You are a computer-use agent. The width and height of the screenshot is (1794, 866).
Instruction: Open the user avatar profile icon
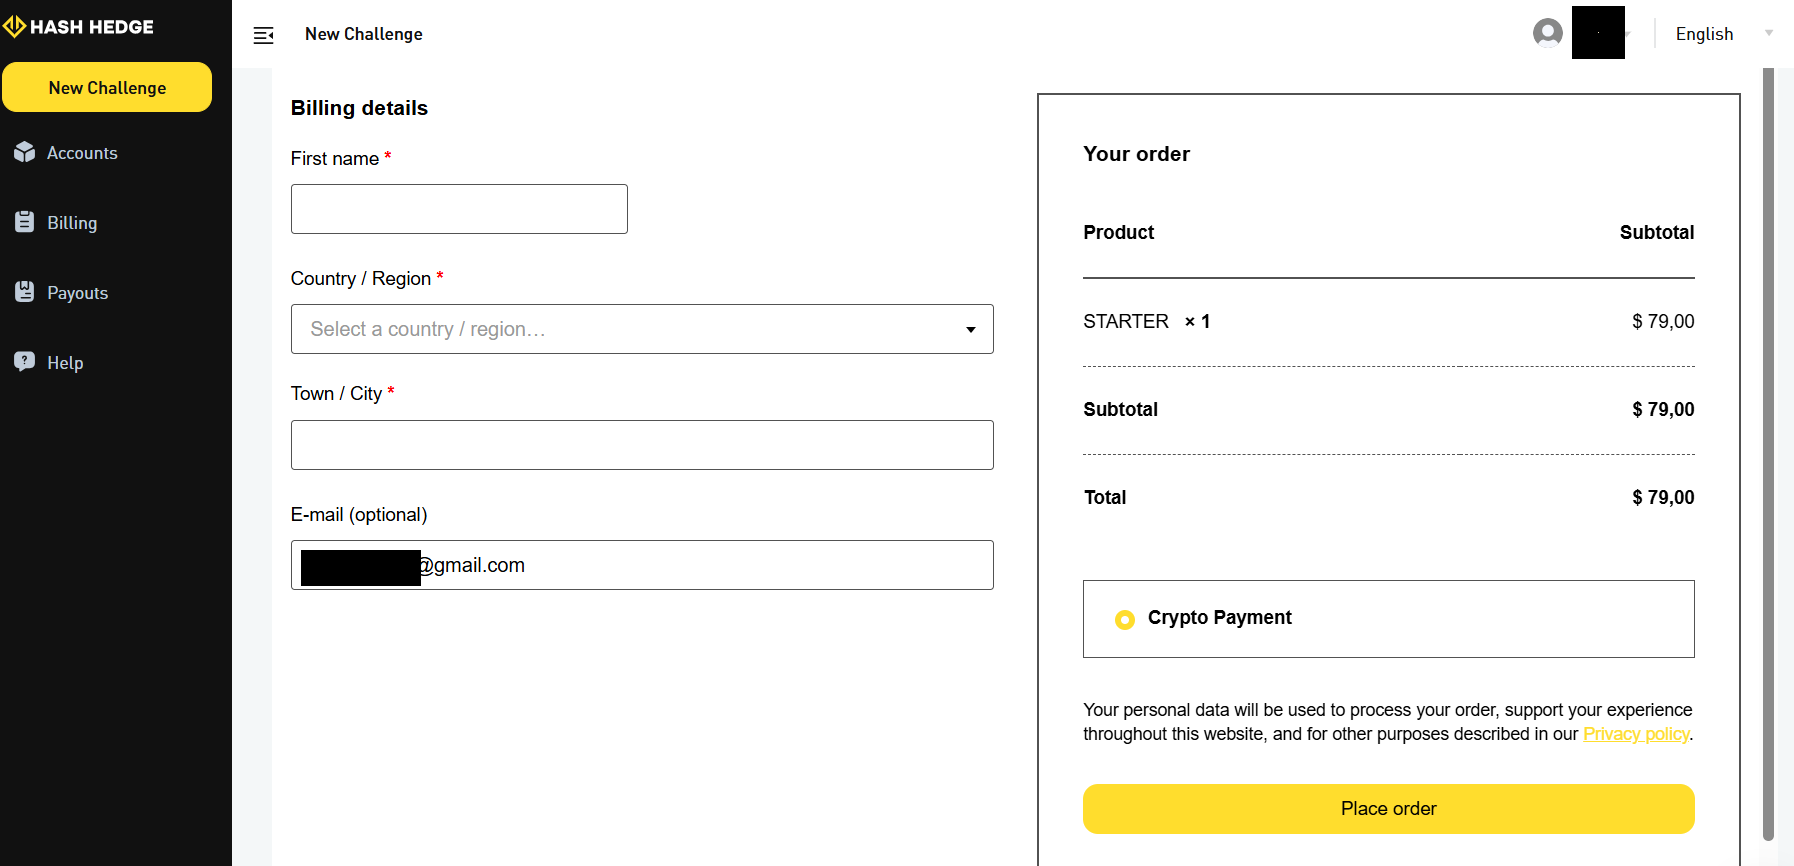1548,33
